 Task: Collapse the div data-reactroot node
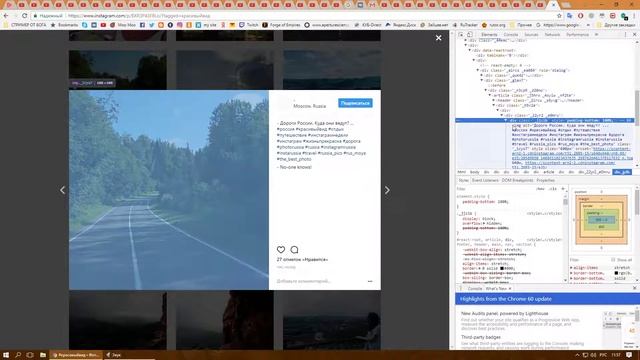click(x=469, y=50)
